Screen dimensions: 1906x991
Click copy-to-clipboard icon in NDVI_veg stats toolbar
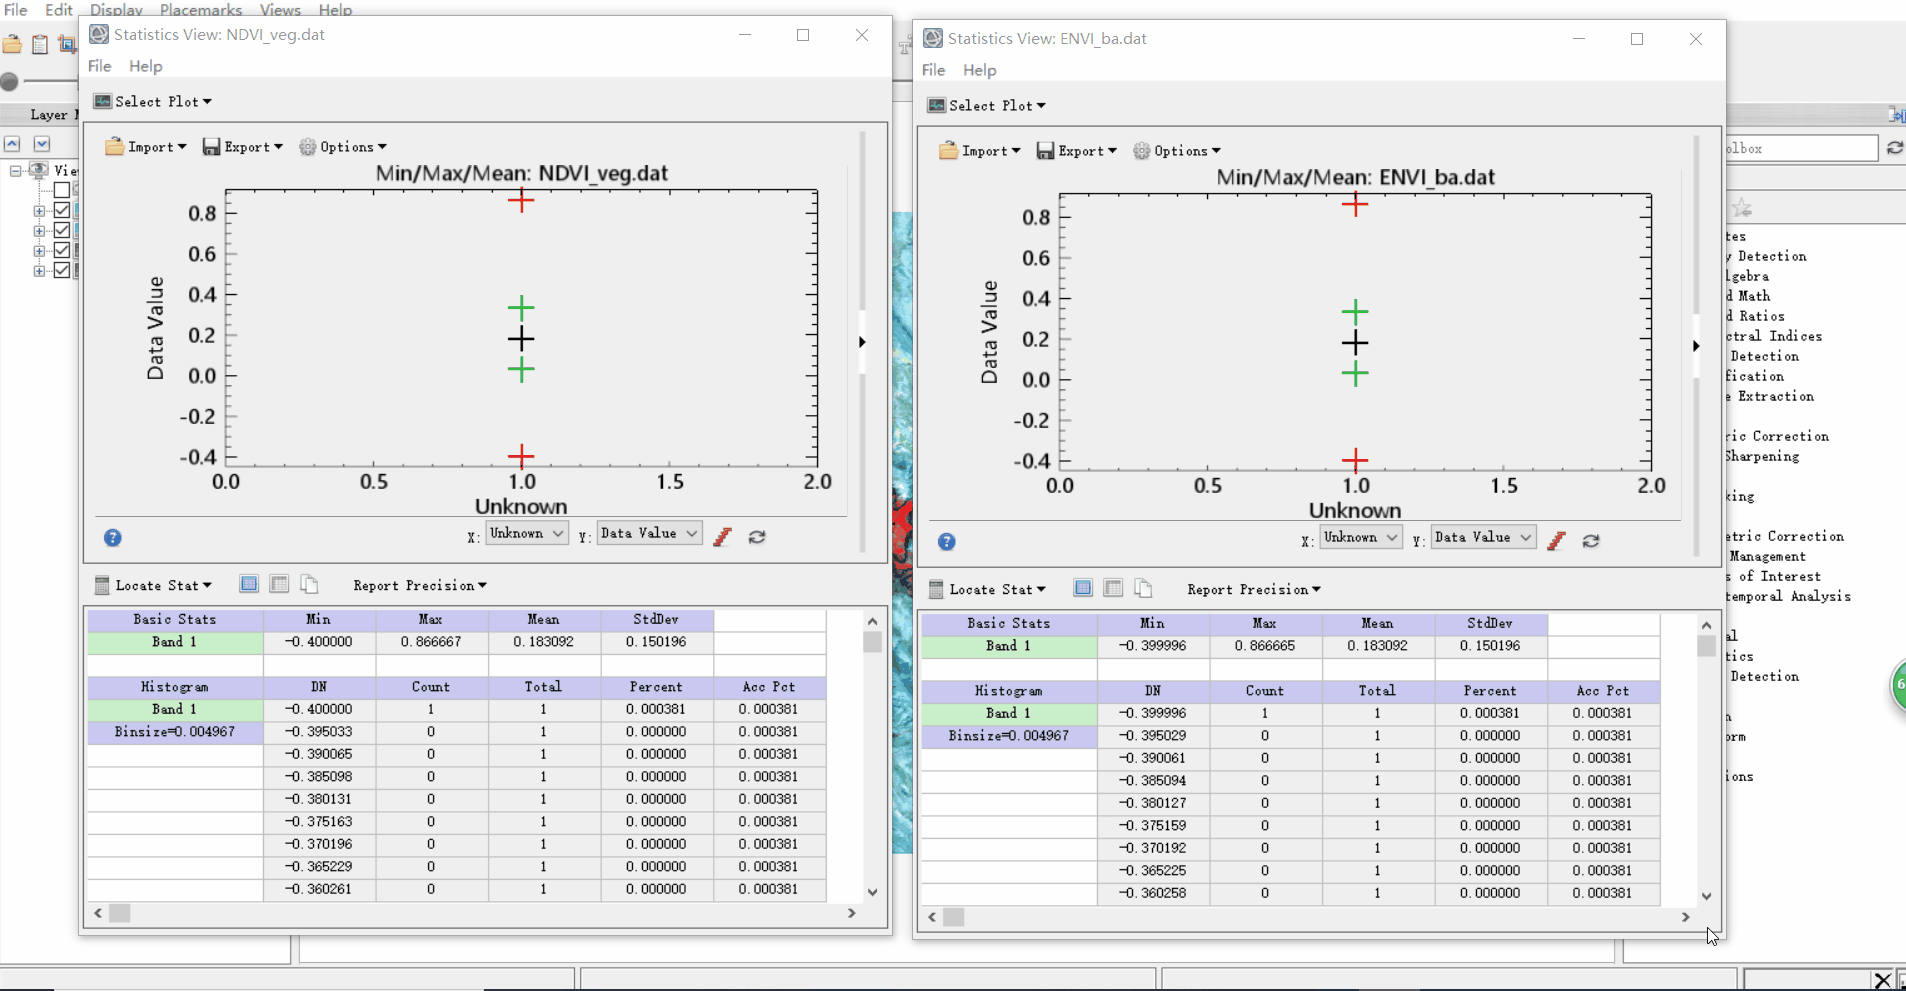pos(309,584)
